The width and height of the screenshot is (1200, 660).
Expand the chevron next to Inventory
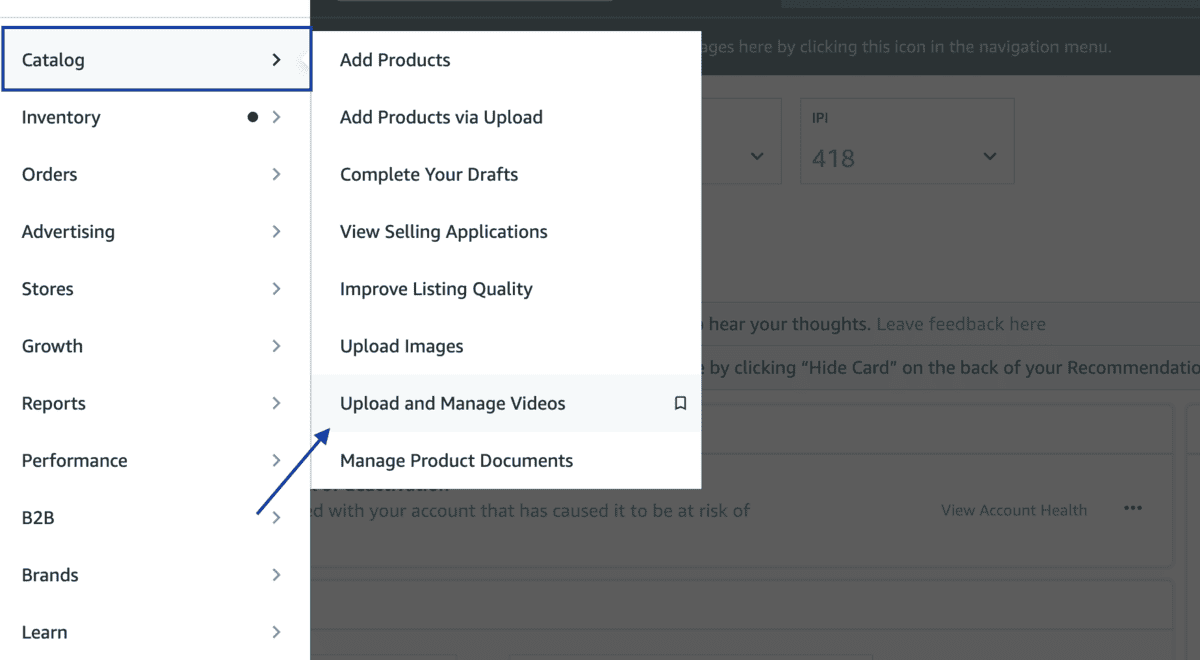click(277, 117)
